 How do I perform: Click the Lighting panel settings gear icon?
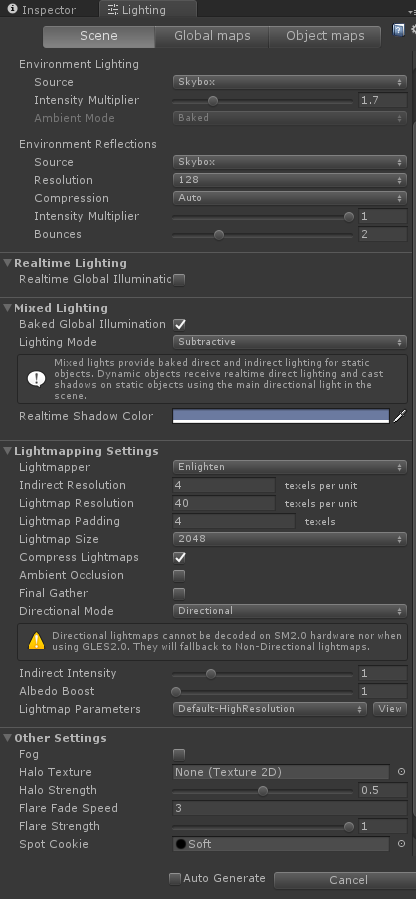pyautogui.click(x=413, y=30)
